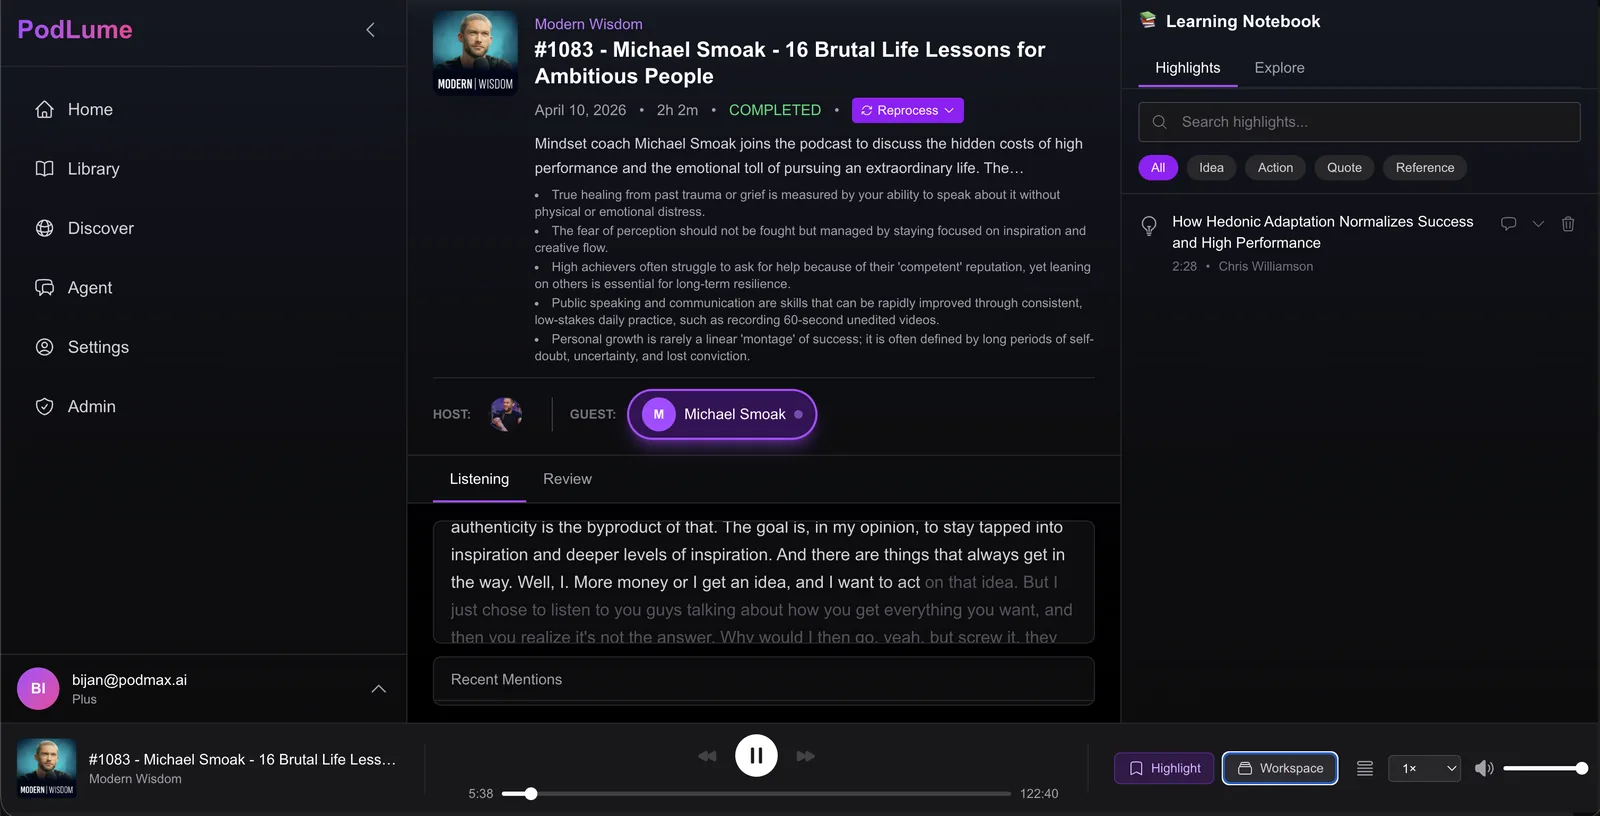Open the comment icon on the Hedonic Adaptation highlight
The width and height of the screenshot is (1600, 816).
[1508, 224]
